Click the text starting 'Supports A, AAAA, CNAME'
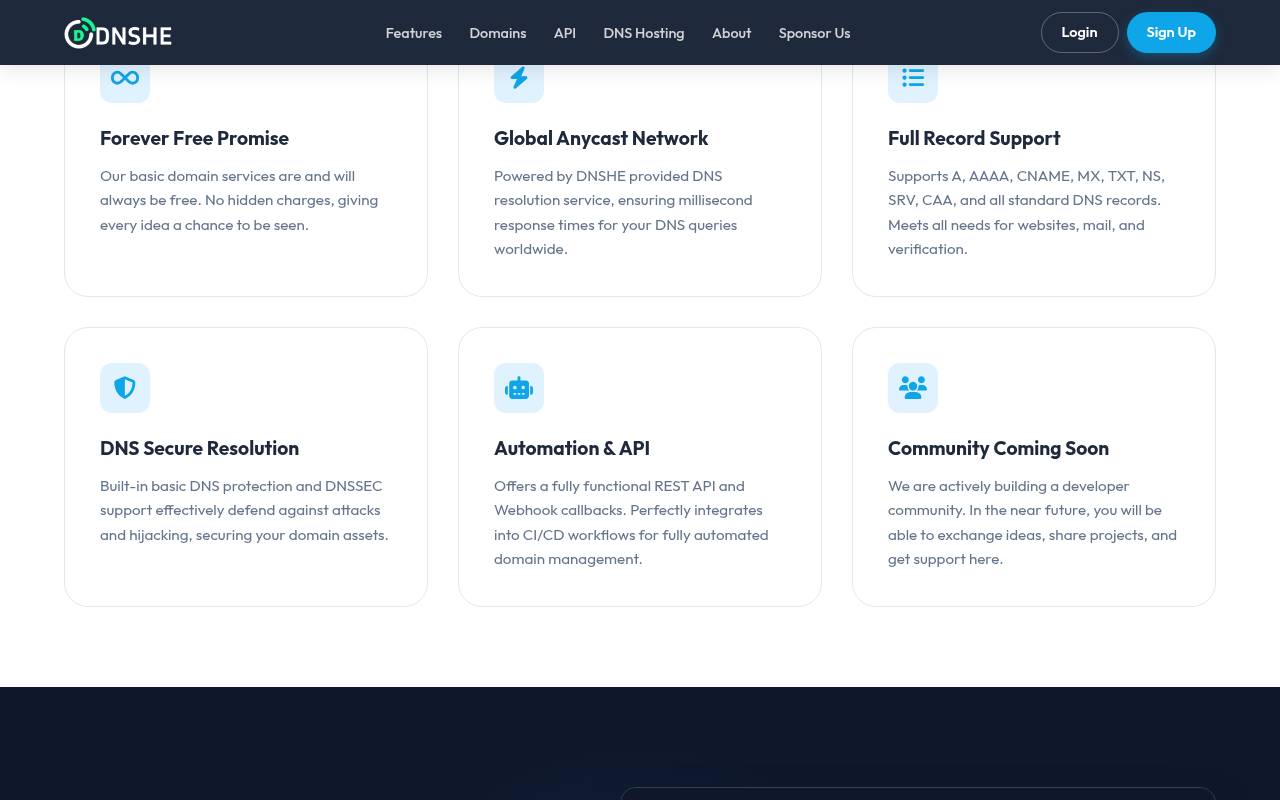 tap(1026, 212)
